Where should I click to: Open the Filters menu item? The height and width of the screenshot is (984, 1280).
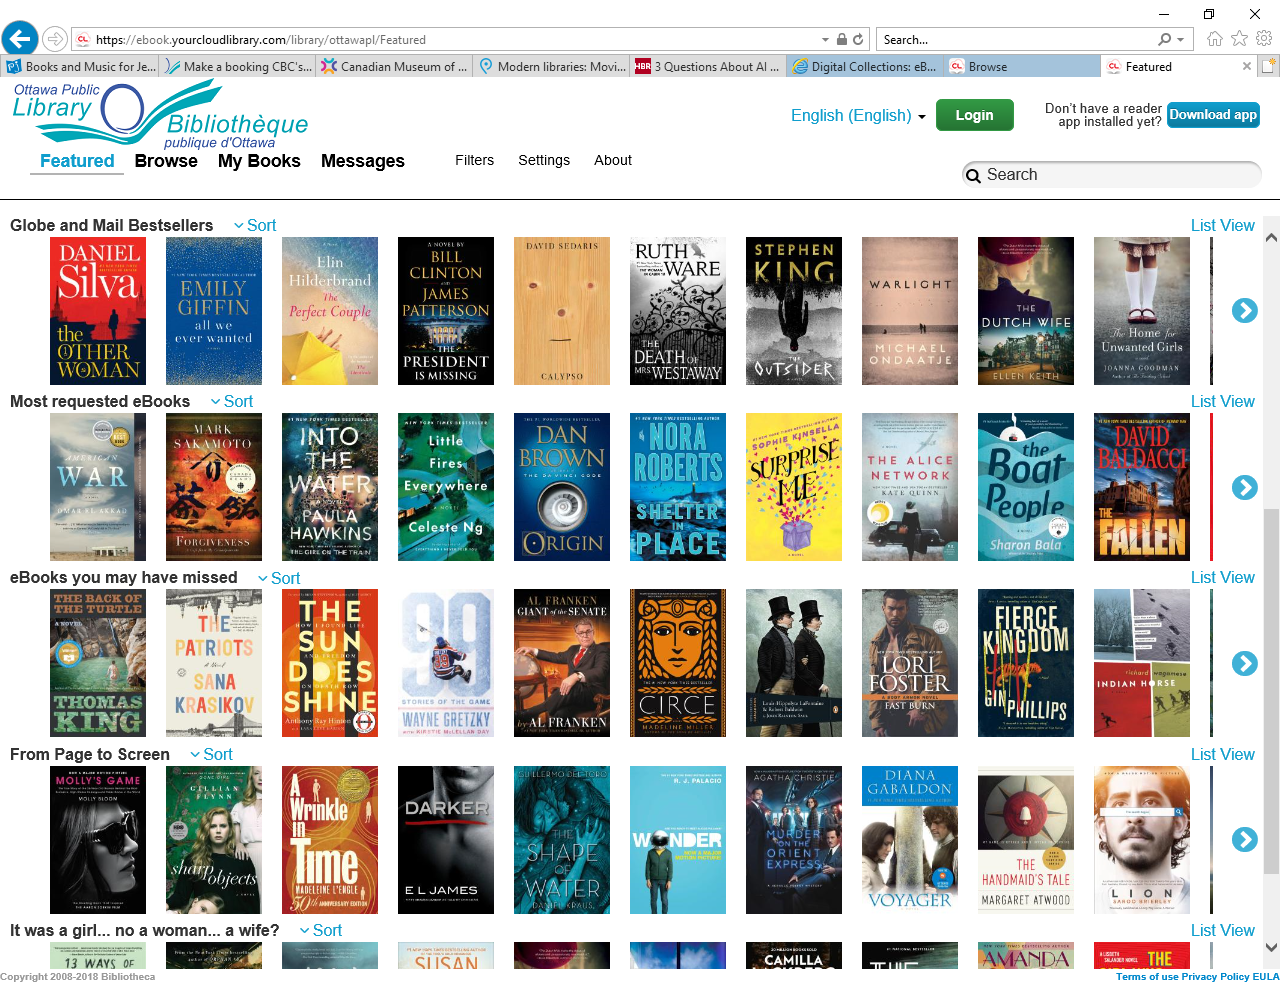tap(474, 160)
